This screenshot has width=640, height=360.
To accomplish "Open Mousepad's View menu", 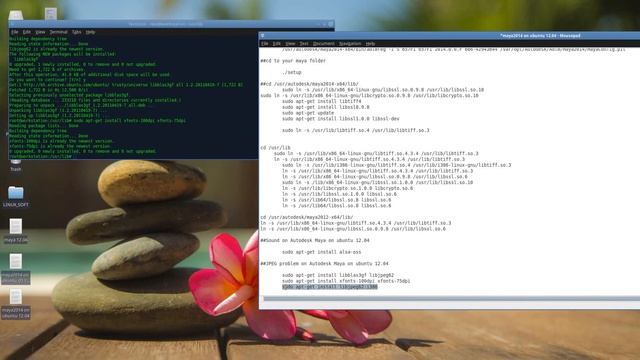I will [290, 43].
